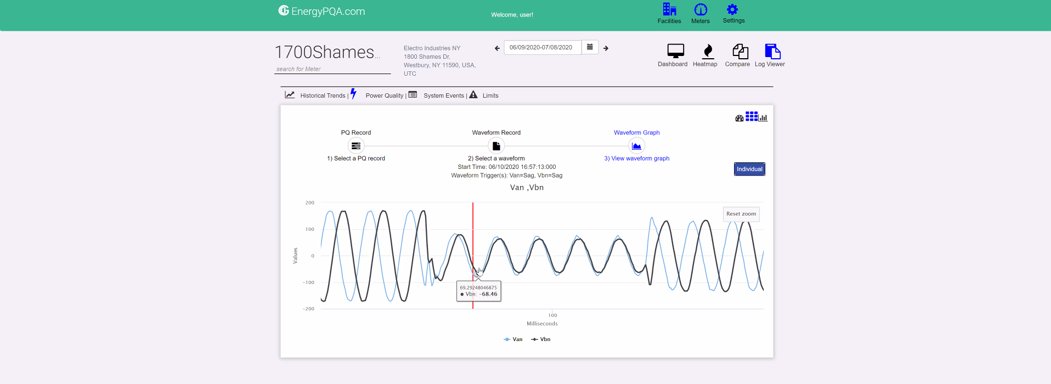This screenshot has height=384, width=1051.
Task: Click the Power Quality lightning icon
Action: tap(353, 94)
